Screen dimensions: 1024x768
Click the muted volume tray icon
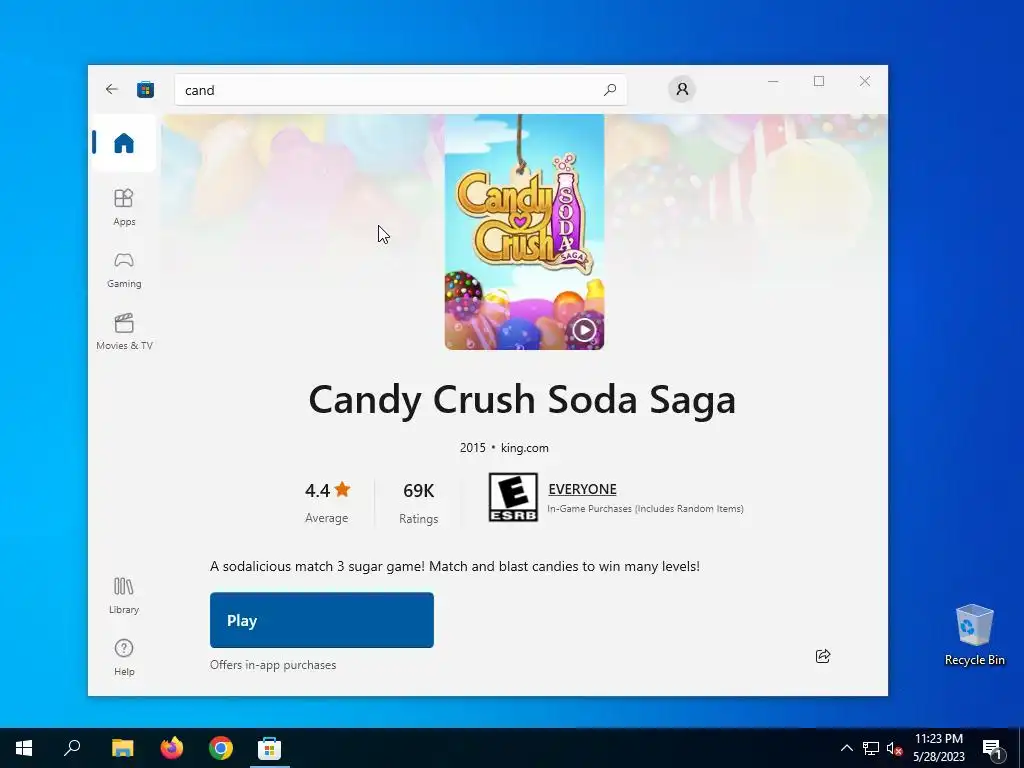(x=894, y=748)
